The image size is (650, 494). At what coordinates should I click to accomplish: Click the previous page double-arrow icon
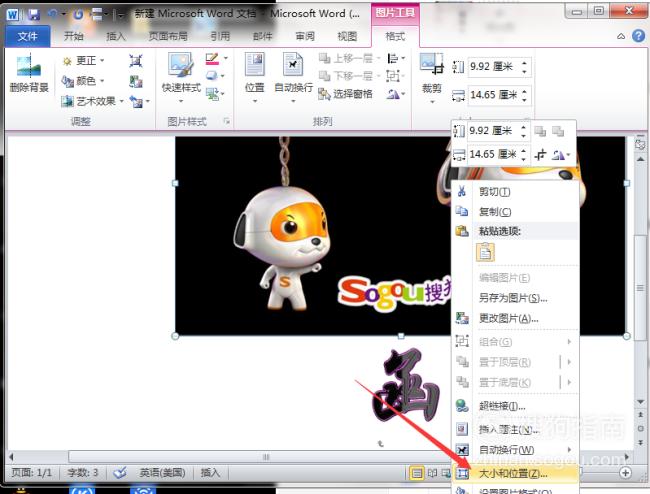(x=640, y=414)
